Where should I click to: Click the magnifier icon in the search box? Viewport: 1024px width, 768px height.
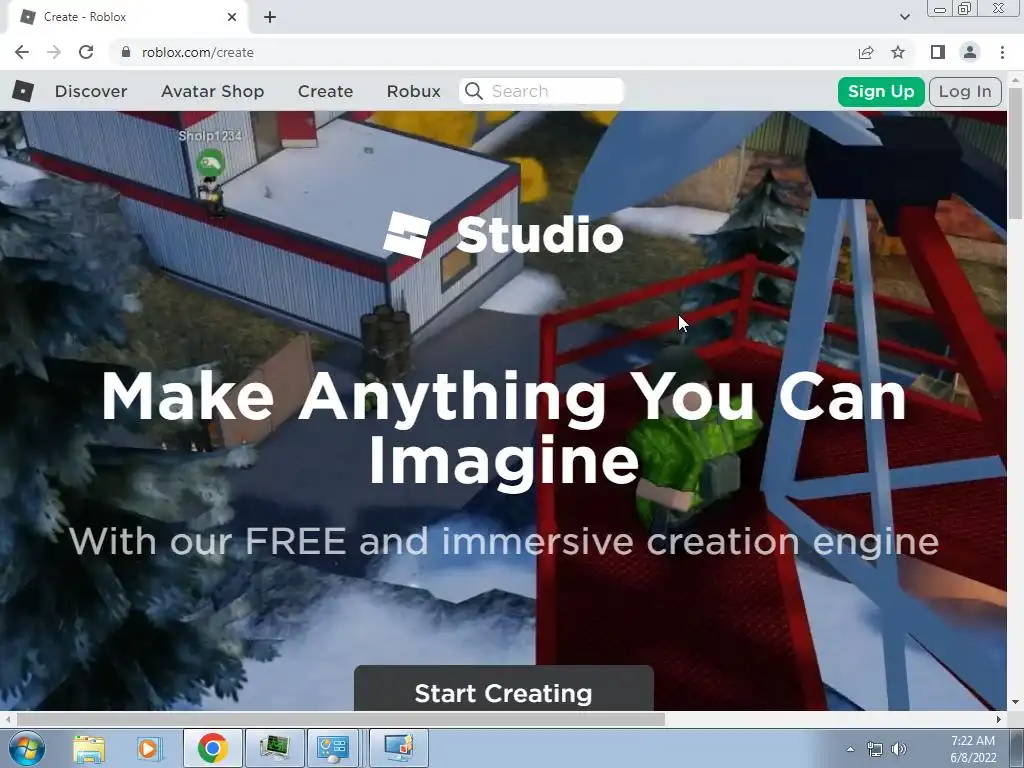point(474,91)
